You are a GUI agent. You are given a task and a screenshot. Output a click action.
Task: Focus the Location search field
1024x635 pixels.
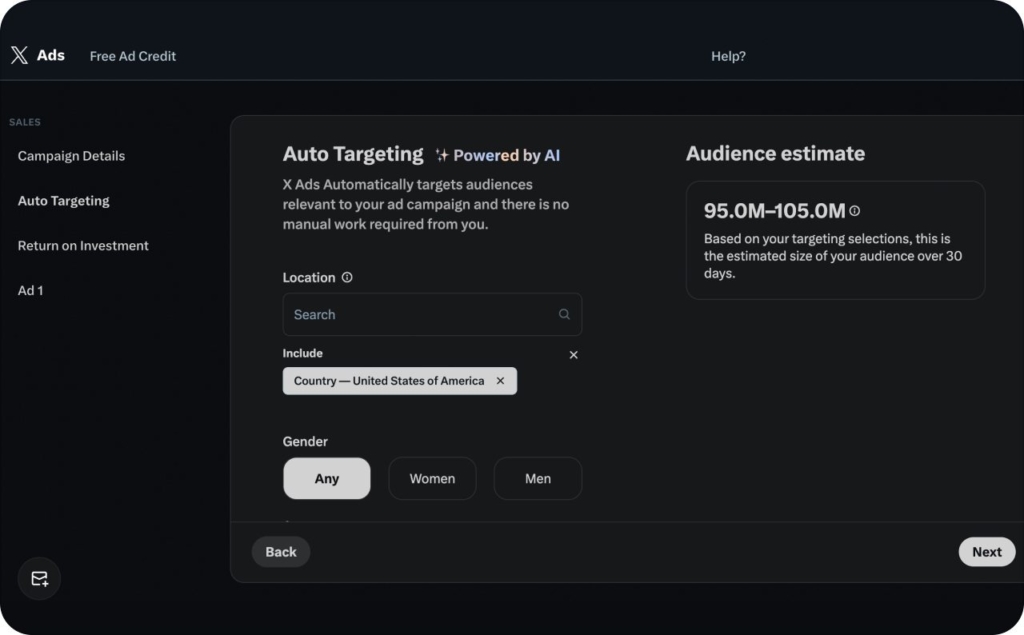coord(432,314)
